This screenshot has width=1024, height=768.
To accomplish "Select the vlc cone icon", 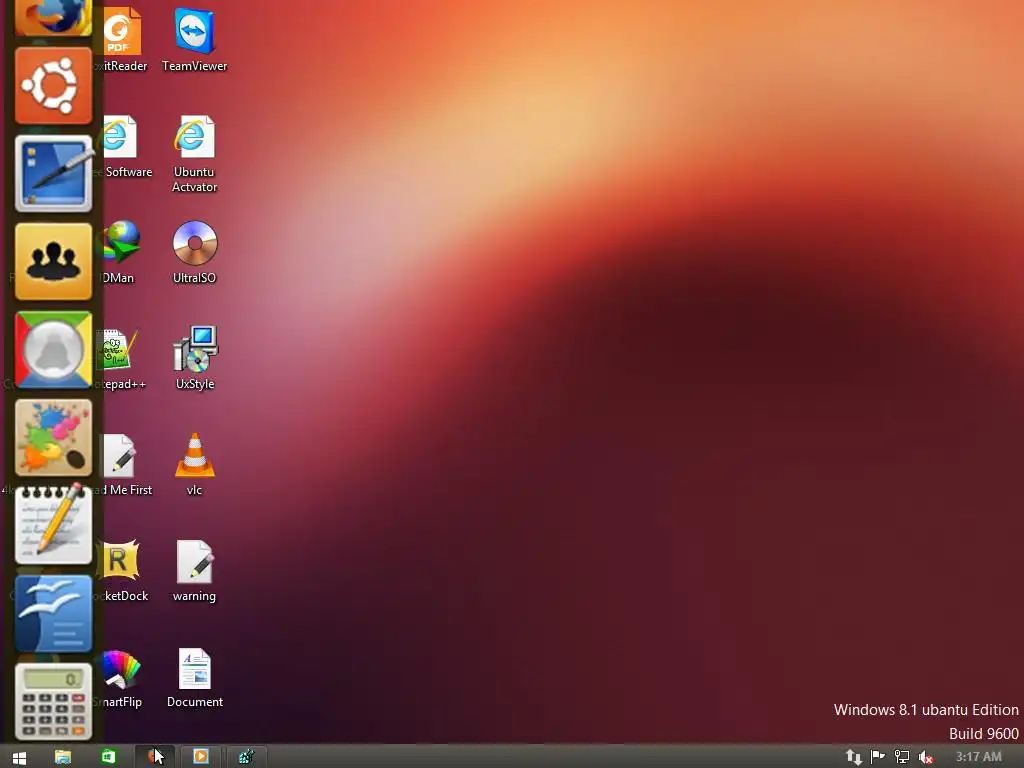I will point(195,465).
